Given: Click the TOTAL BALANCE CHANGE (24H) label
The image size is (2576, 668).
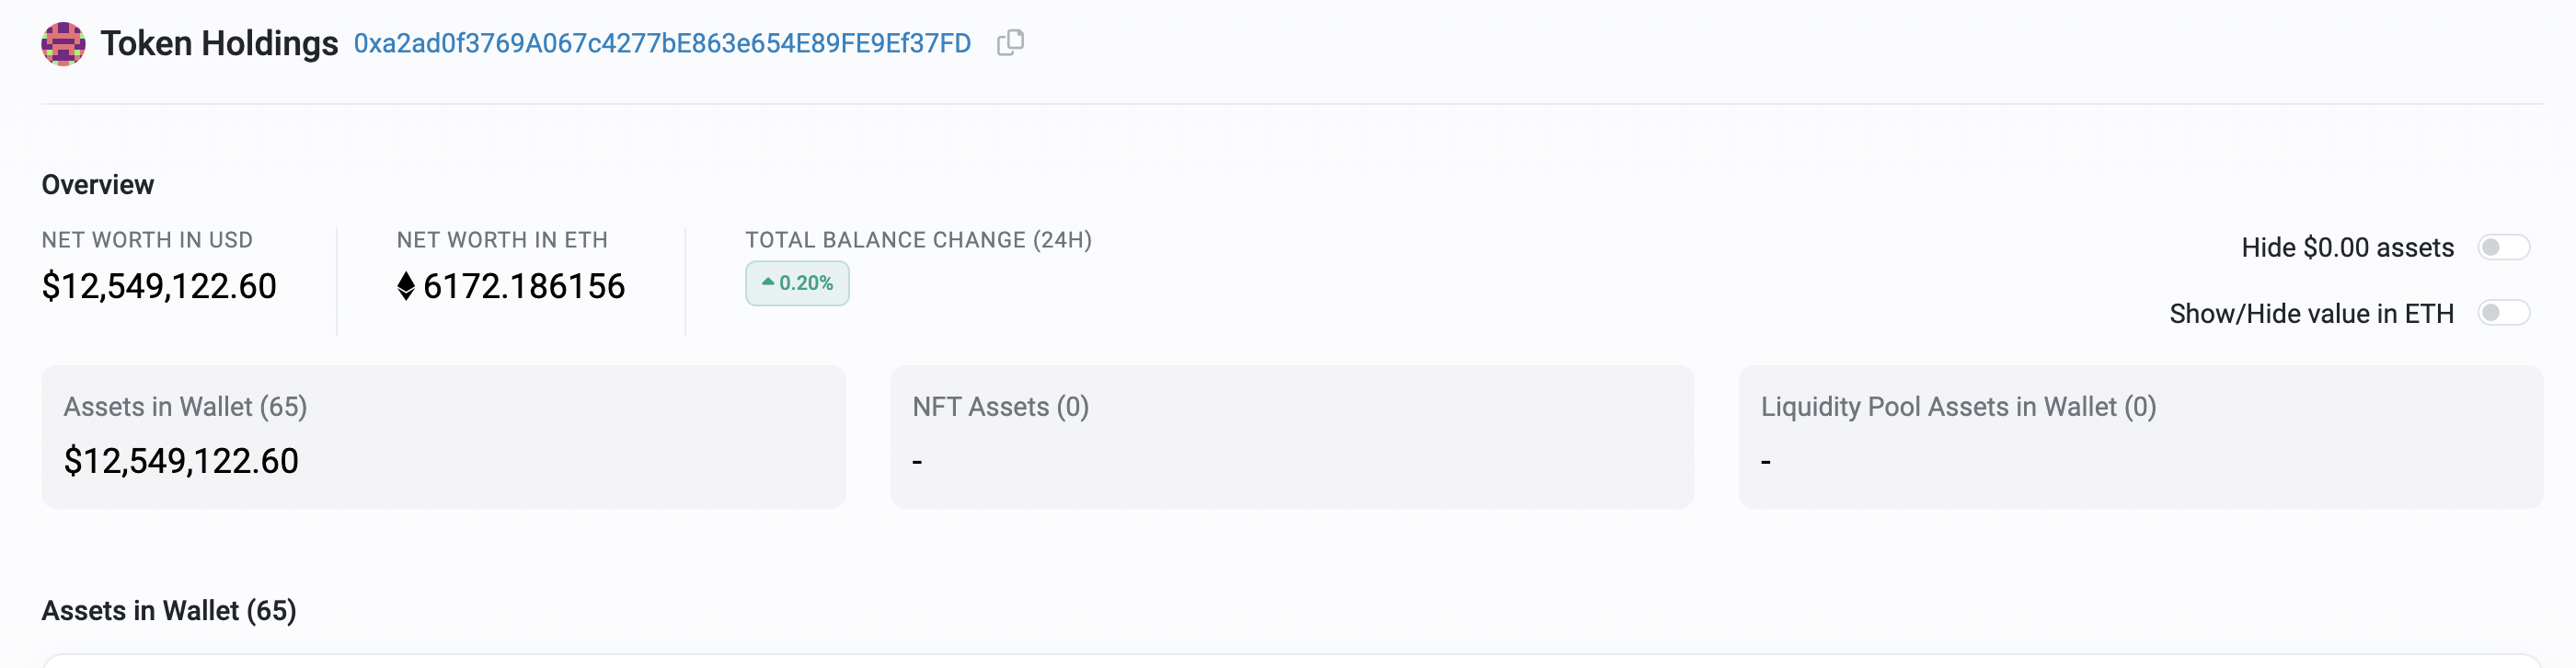Looking at the screenshot, I should pos(918,240).
